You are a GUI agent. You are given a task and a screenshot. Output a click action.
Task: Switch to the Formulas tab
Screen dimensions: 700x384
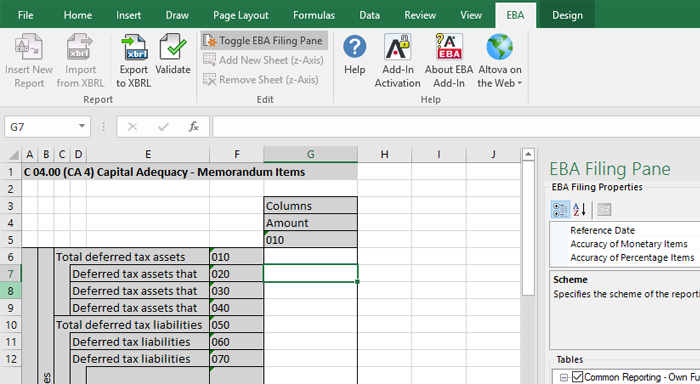coord(314,15)
